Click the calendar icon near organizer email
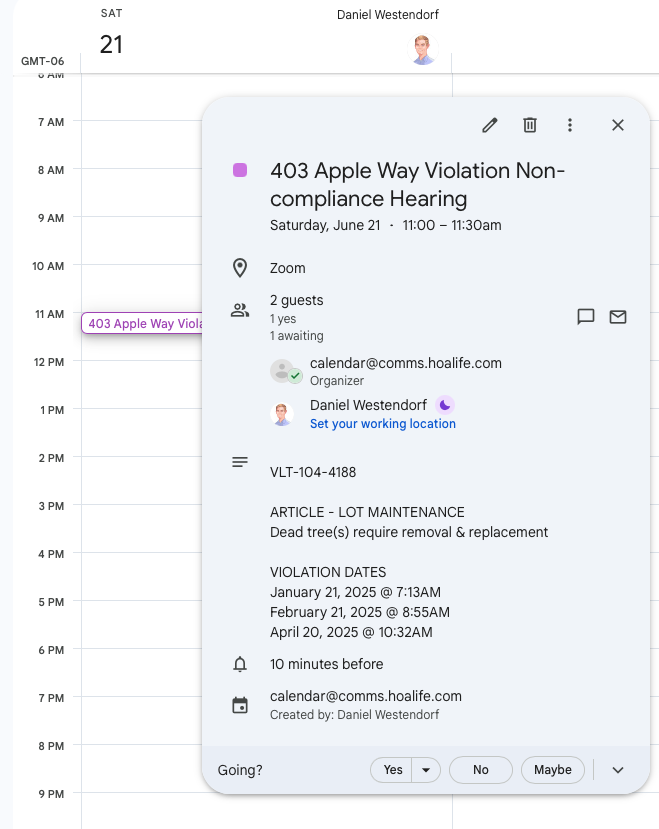Image resolution: width=659 pixels, height=829 pixels. (240, 705)
